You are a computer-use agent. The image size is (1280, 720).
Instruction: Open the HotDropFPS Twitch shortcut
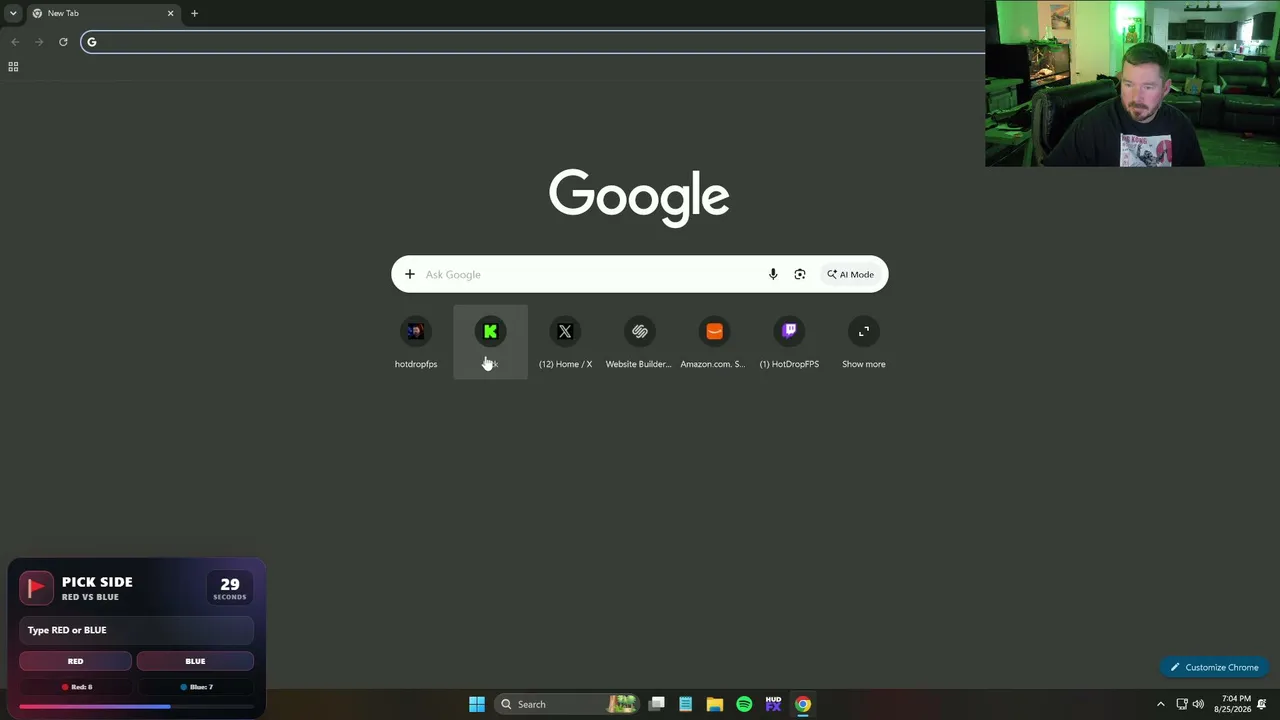[x=789, y=342]
